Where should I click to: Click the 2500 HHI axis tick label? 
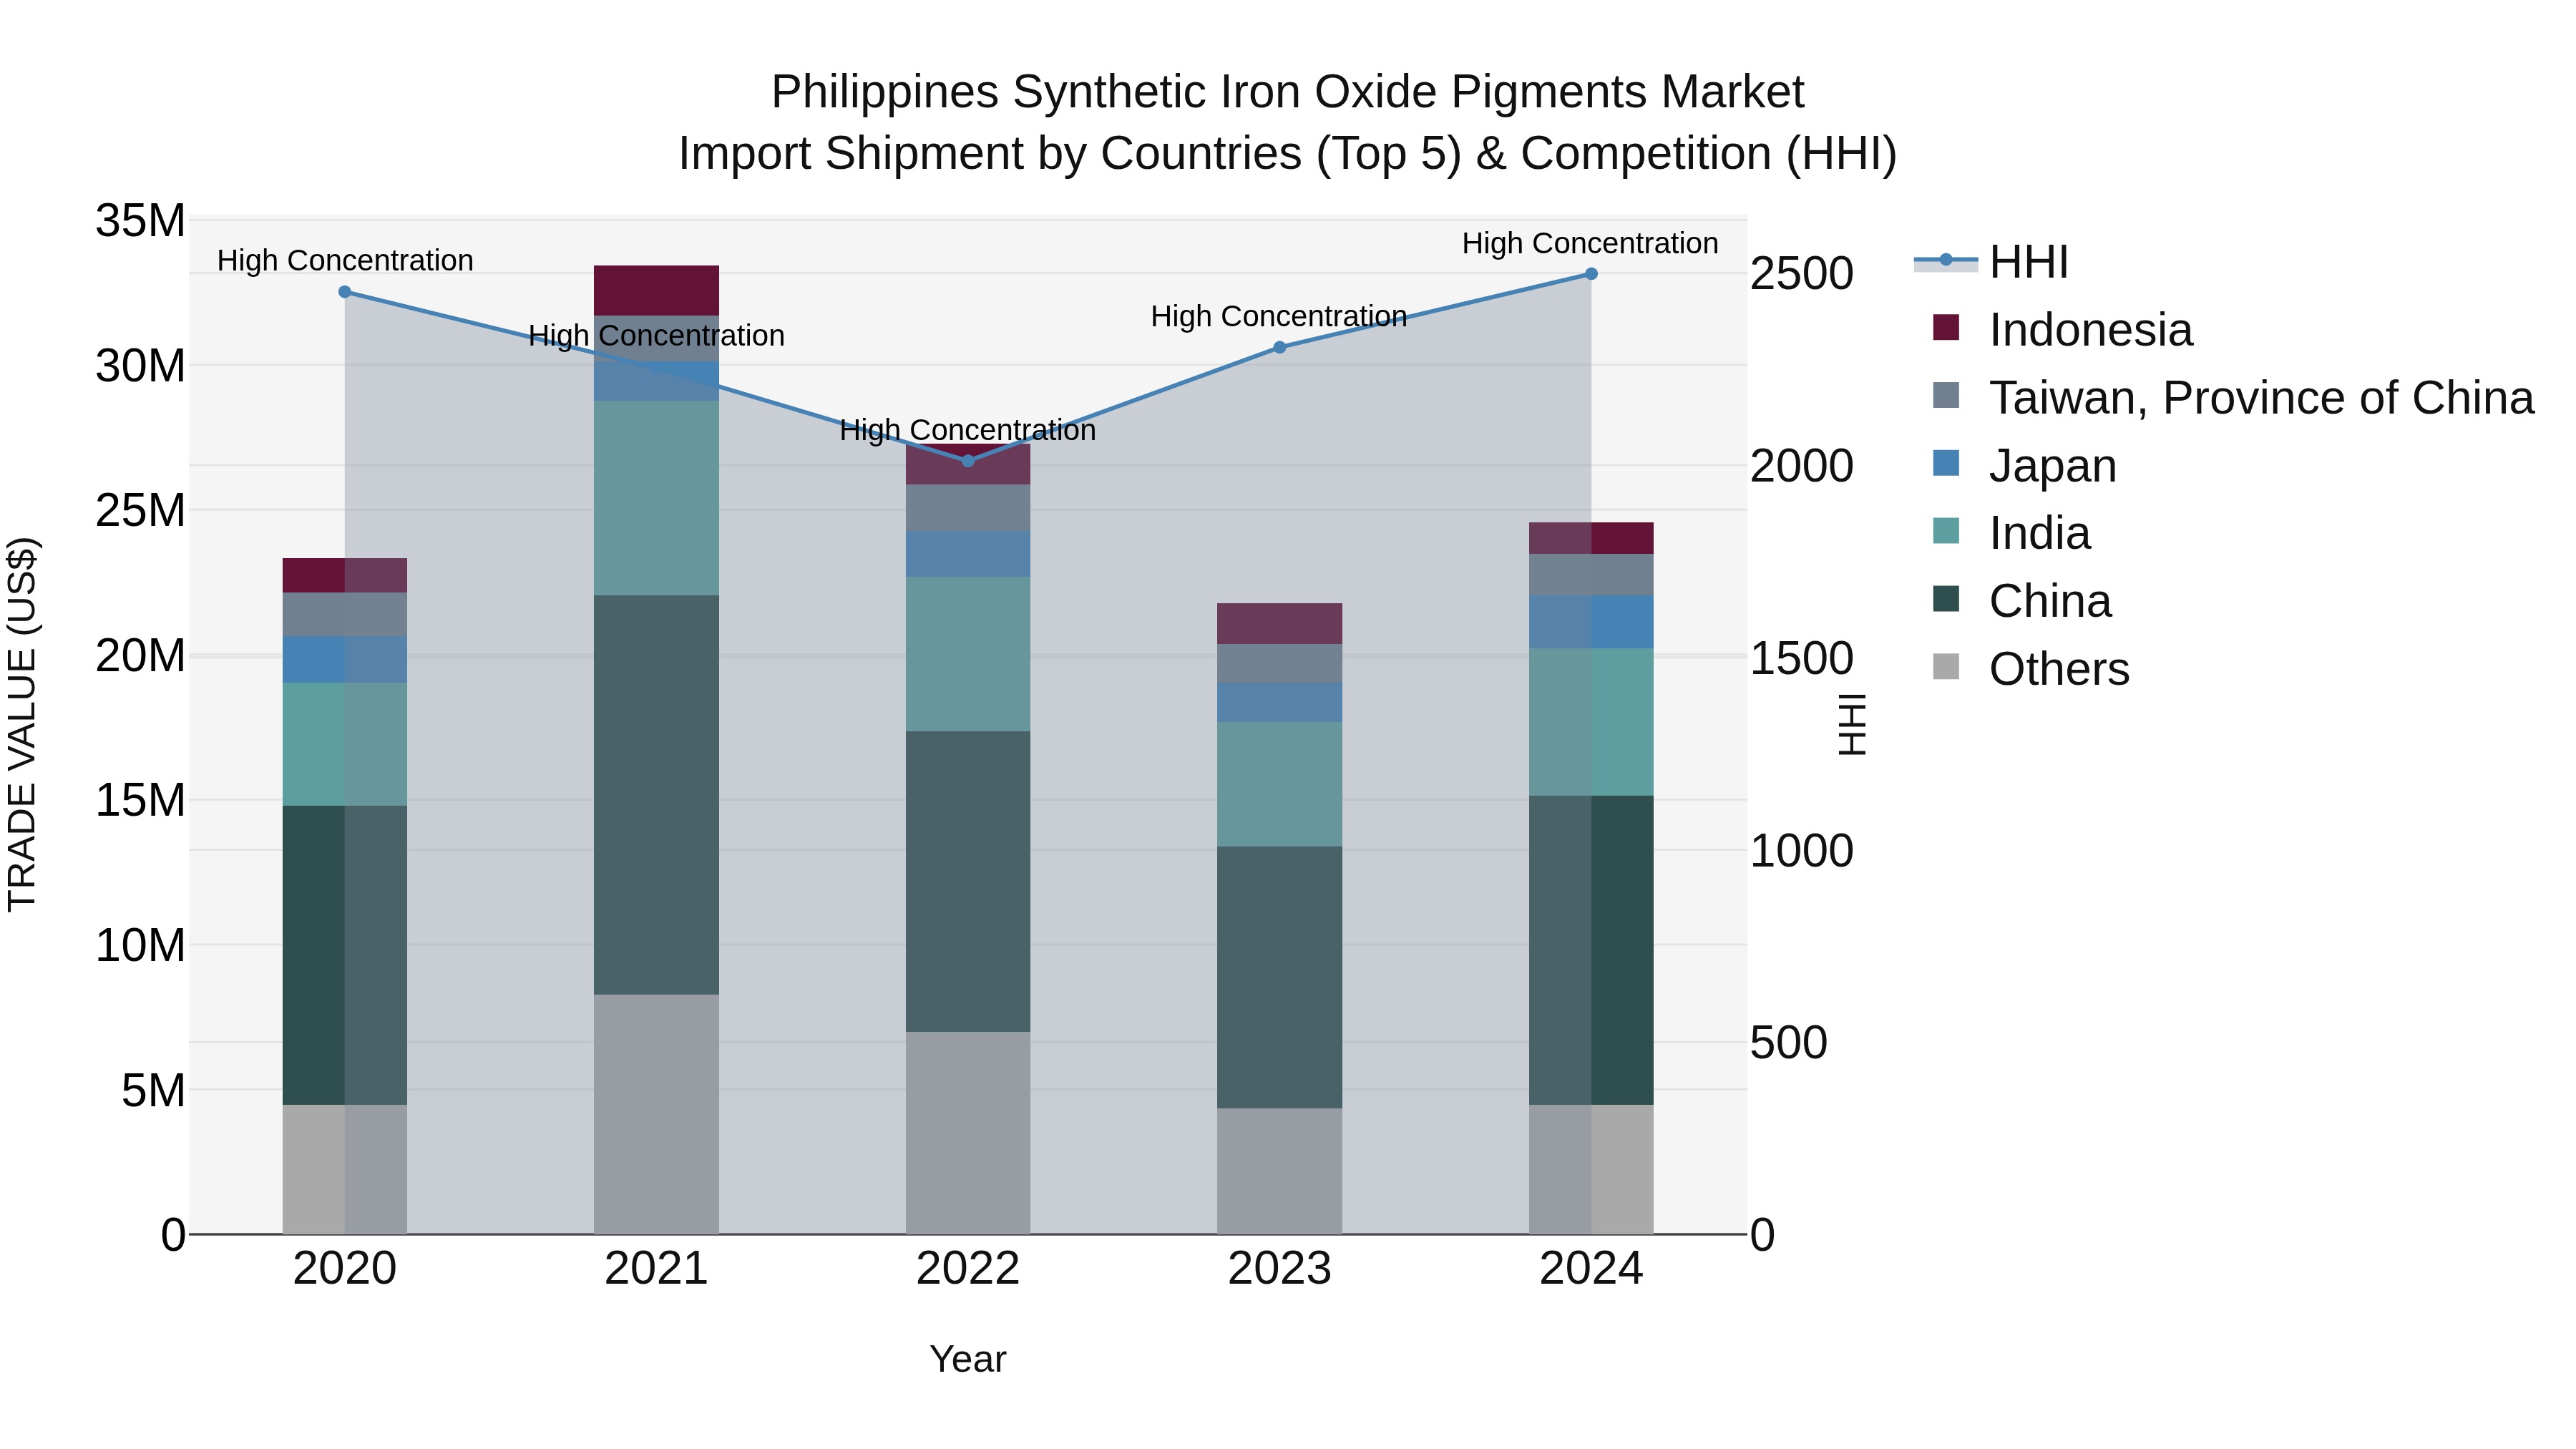point(1802,274)
